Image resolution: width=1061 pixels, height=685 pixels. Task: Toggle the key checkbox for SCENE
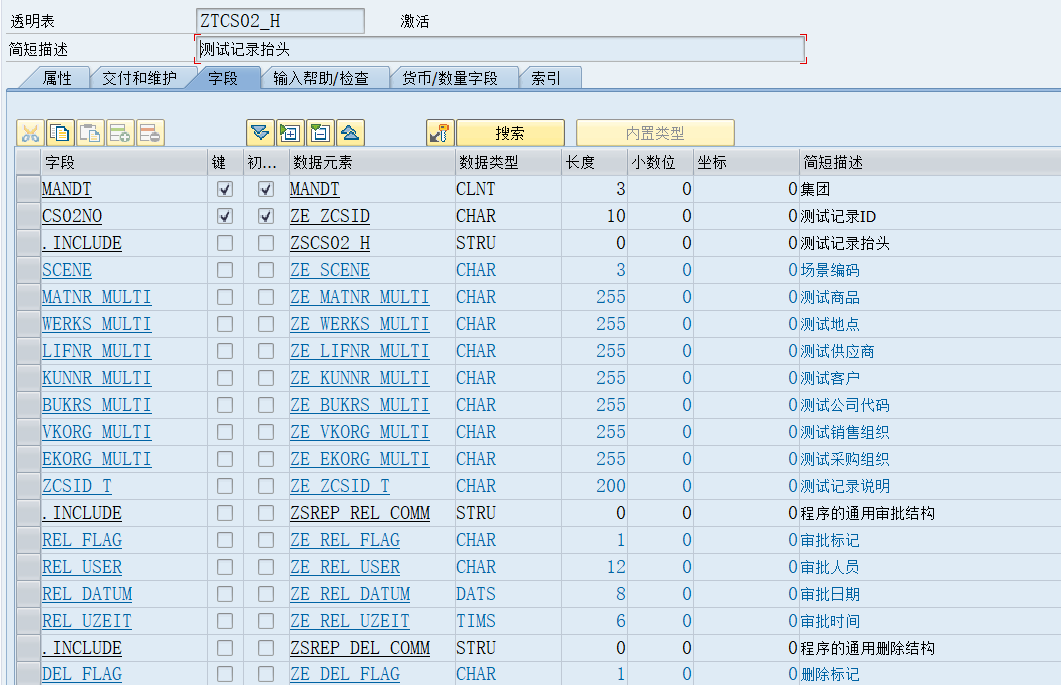point(225,270)
